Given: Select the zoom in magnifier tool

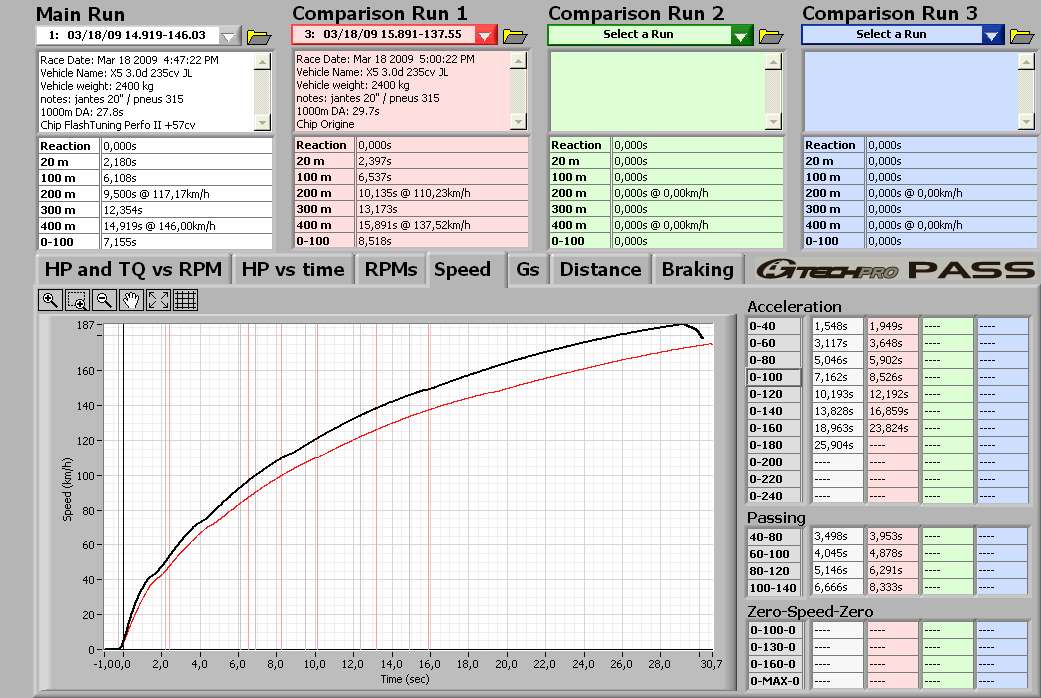Looking at the screenshot, I should [x=50, y=299].
